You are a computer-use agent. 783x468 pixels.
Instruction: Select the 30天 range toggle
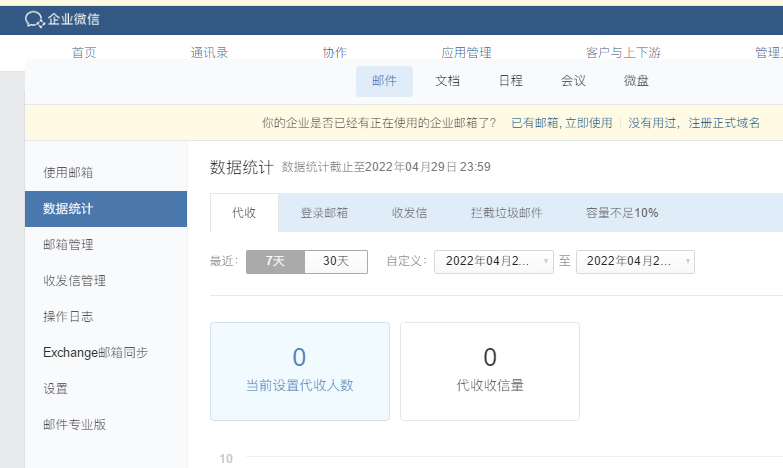point(336,261)
